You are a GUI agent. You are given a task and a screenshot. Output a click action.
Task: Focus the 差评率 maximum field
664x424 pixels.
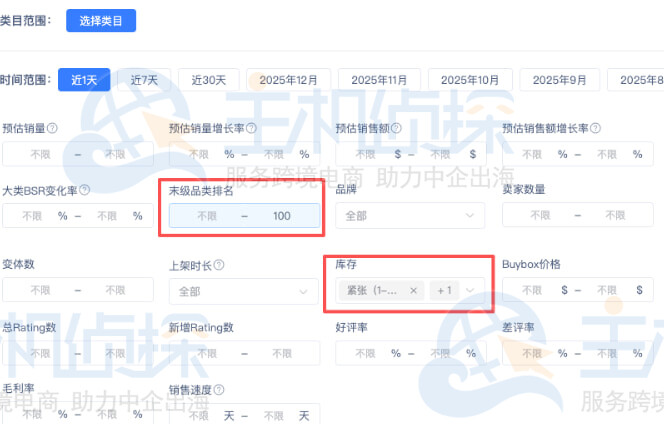point(607,353)
